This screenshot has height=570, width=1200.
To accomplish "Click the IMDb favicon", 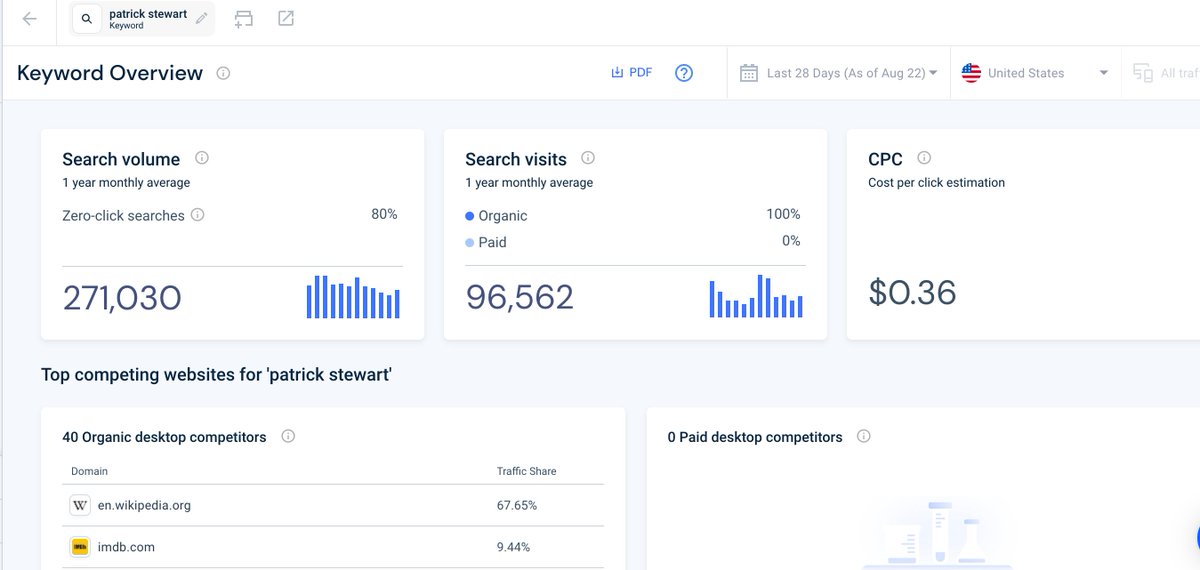I will coord(80,547).
